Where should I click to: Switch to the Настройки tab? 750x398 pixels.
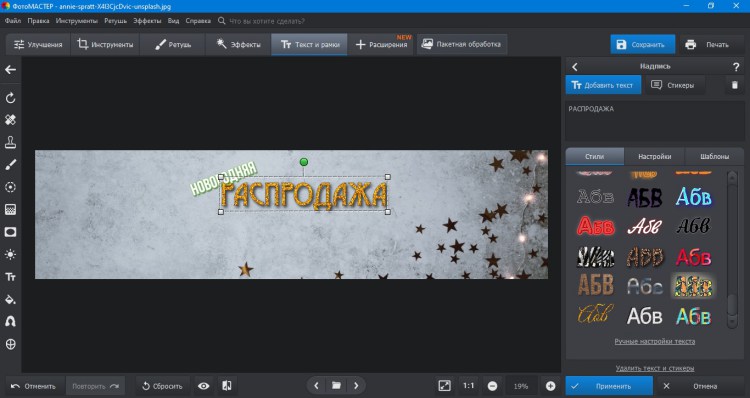pyautogui.click(x=654, y=156)
